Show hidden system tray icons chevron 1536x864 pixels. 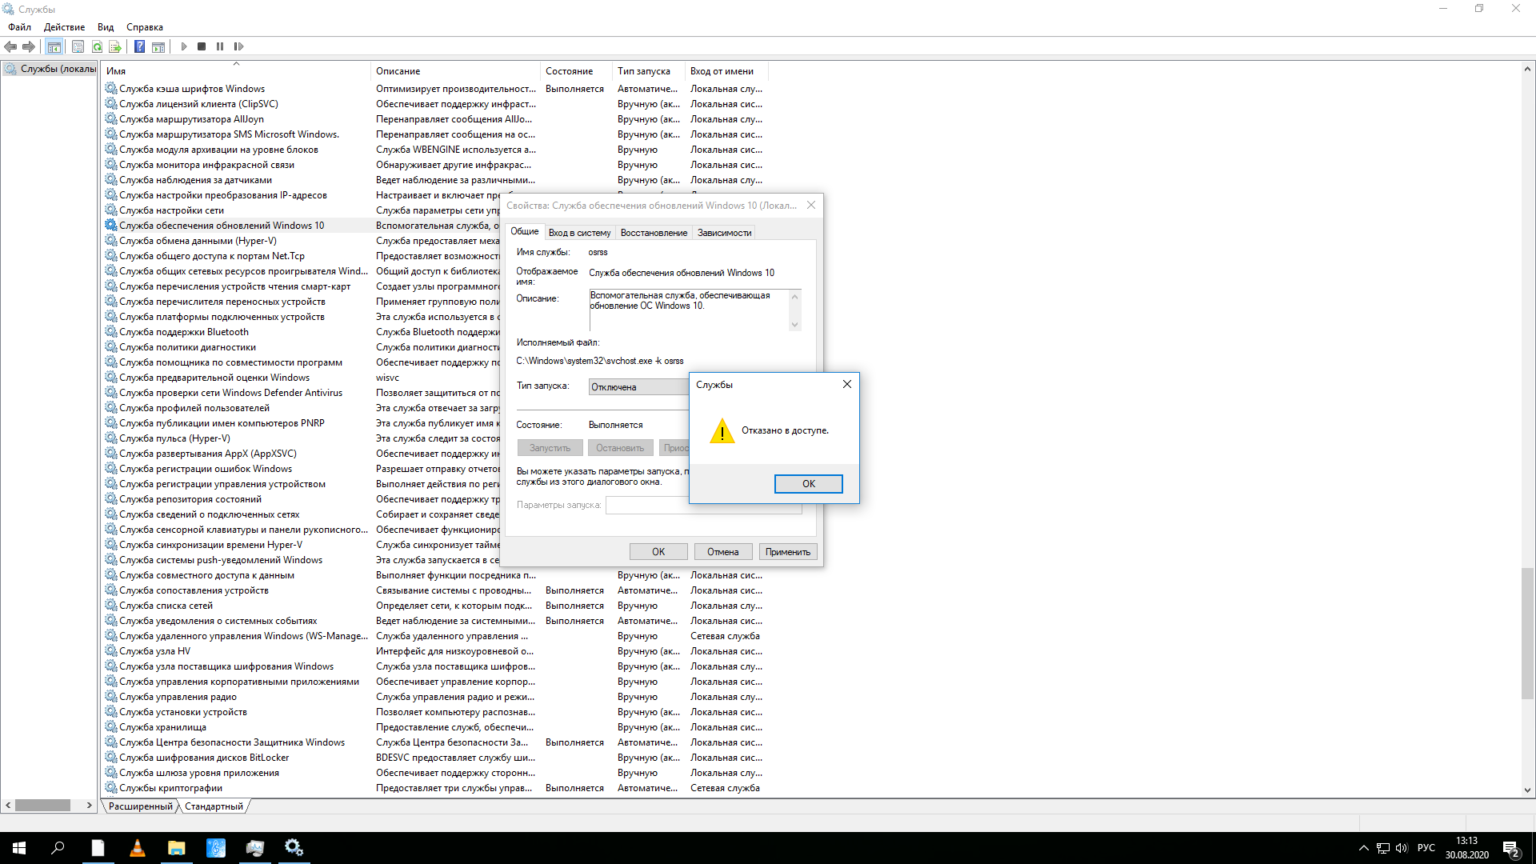pyautogui.click(x=1364, y=848)
